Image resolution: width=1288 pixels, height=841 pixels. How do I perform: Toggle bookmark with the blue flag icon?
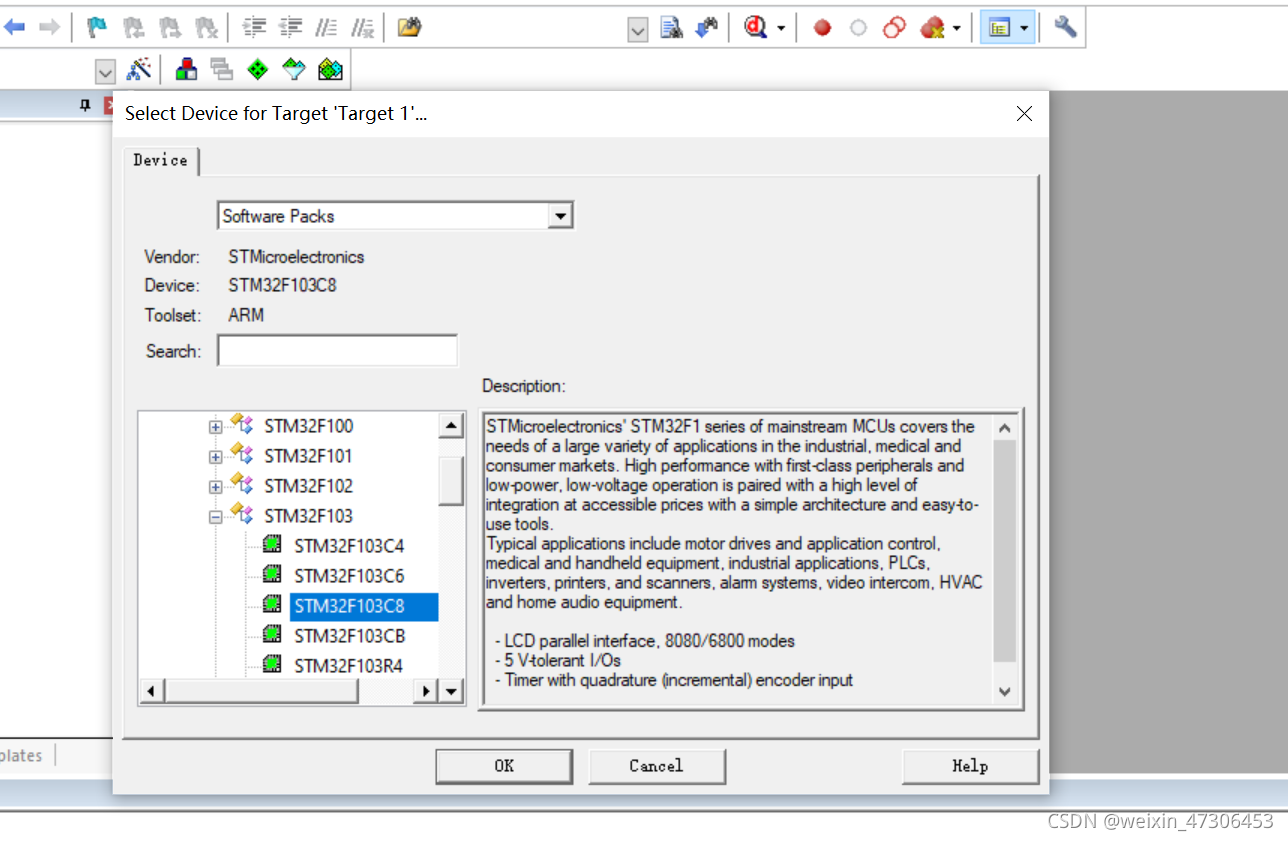(x=97, y=28)
